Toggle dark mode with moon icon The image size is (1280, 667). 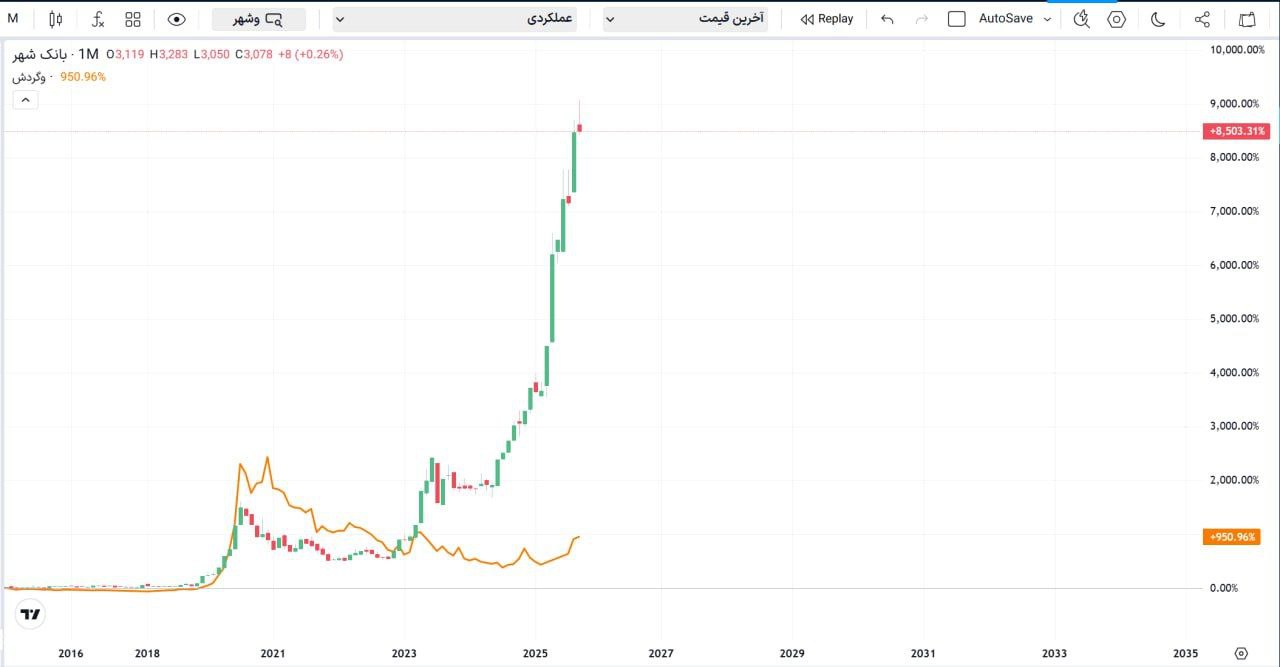tap(1159, 19)
